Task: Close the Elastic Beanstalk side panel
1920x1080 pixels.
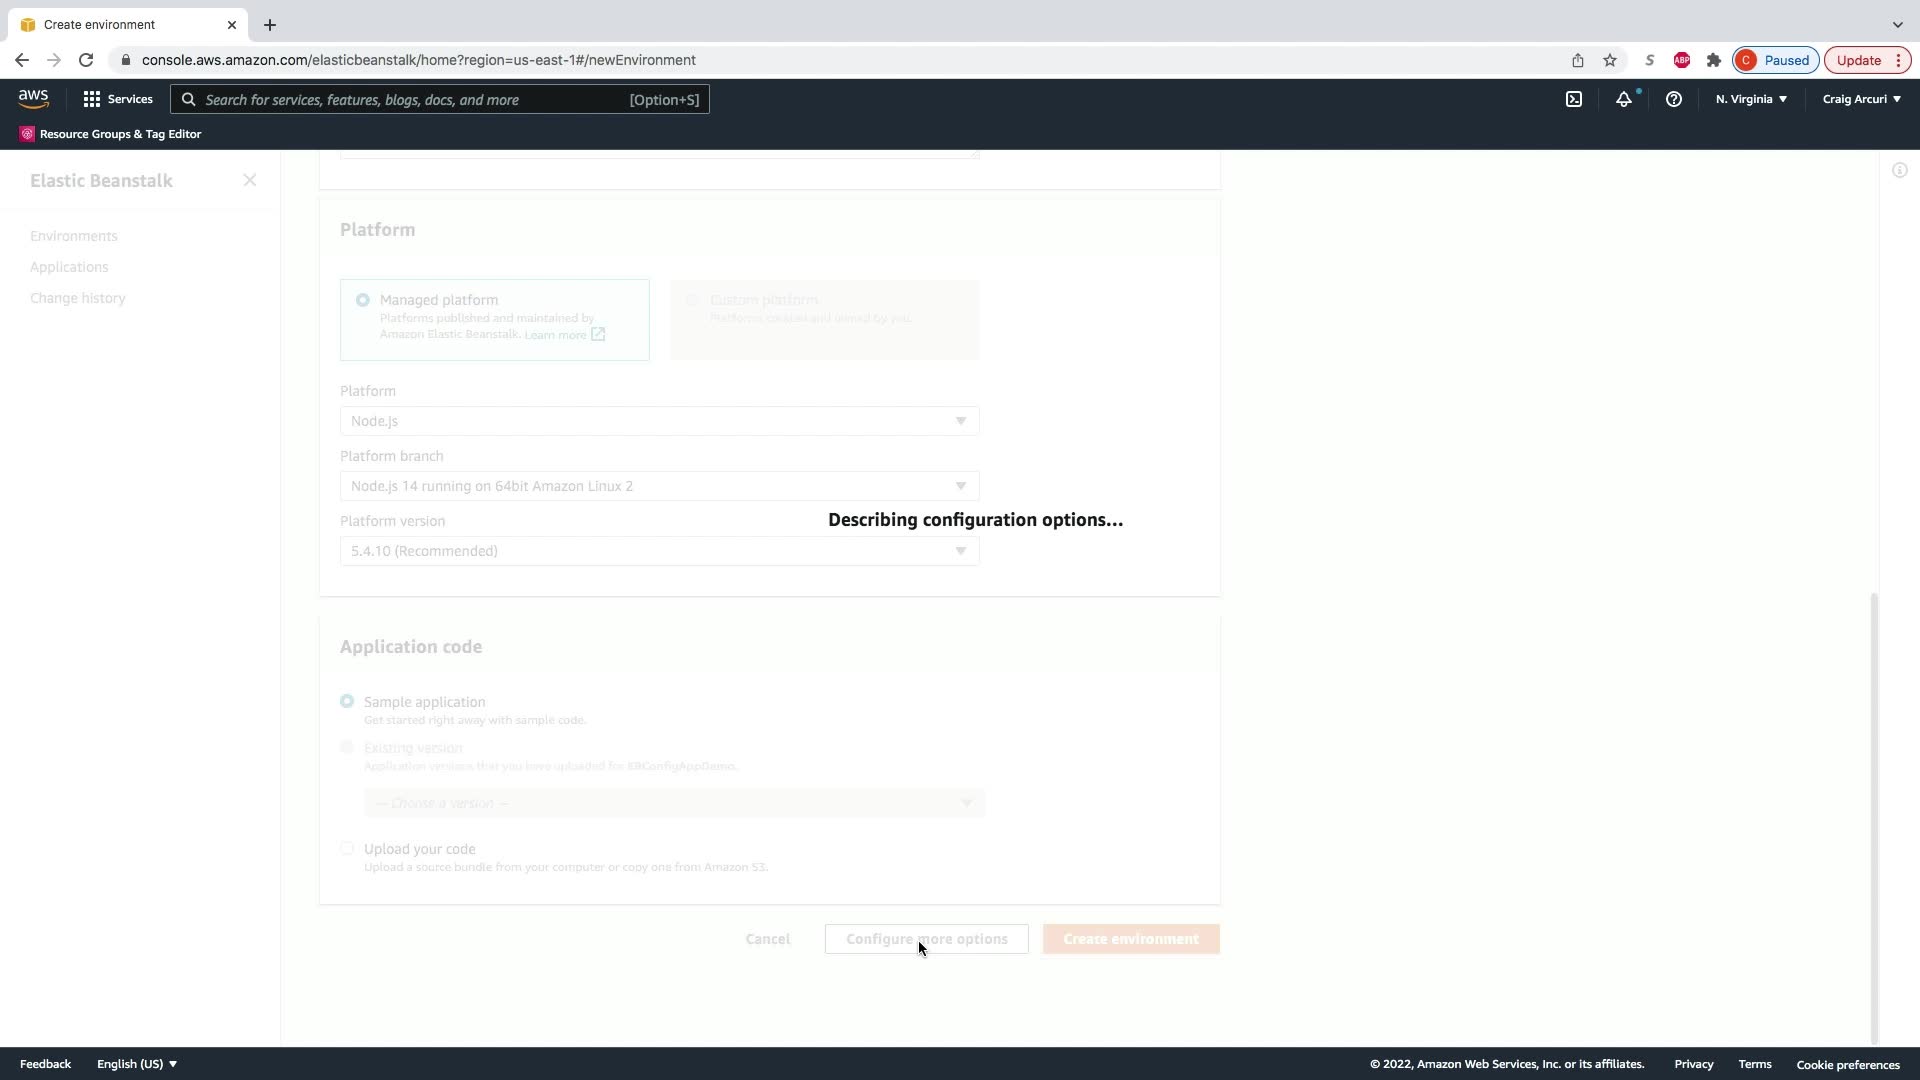Action: tap(250, 180)
